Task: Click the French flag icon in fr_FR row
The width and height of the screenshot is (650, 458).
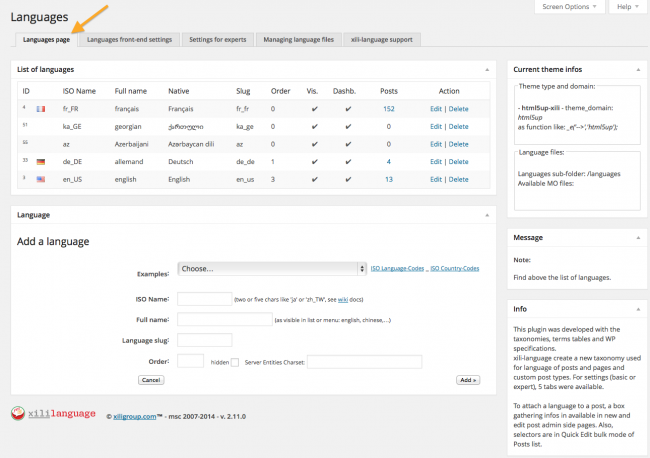Action: click(41, 109)
